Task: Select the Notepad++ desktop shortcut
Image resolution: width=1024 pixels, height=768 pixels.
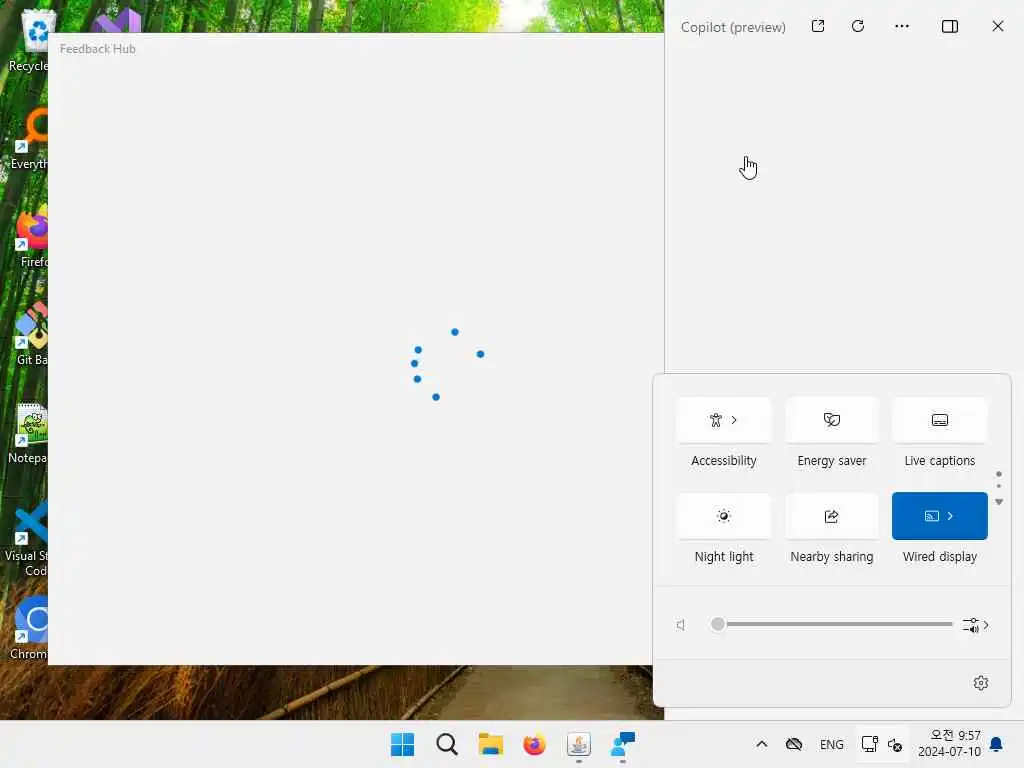Action: (x=29, y=434)
